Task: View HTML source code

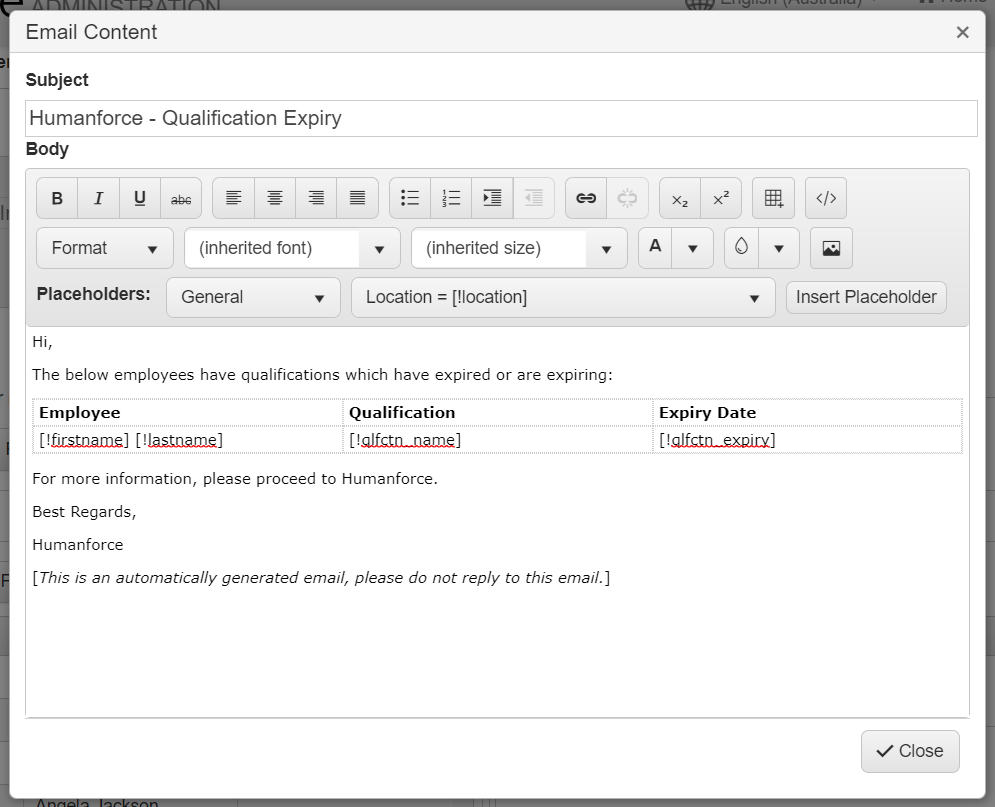Action: pyautogui.click(x=826, y=199)
